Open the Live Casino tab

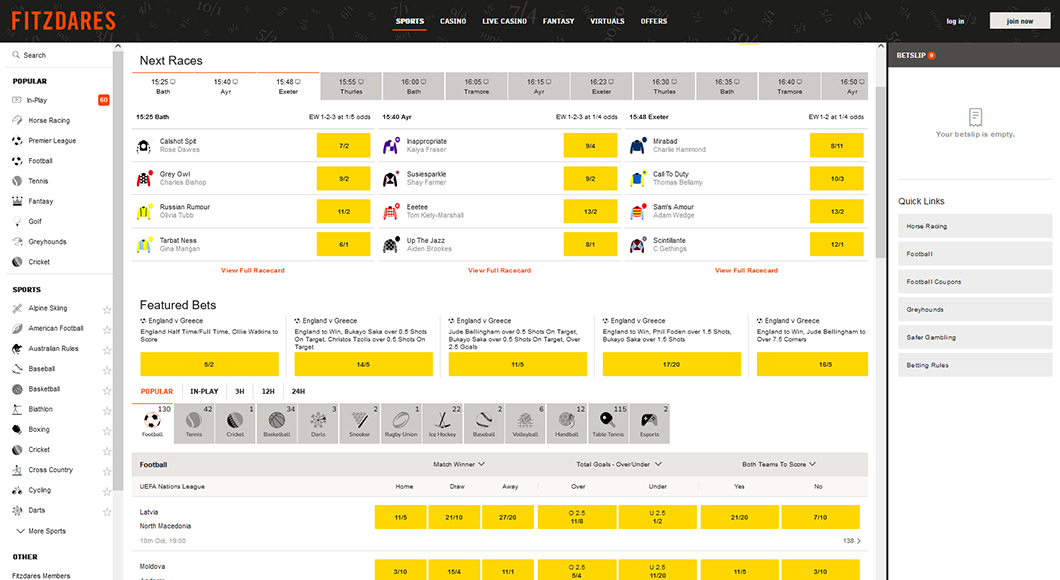[x=504, y=21]
